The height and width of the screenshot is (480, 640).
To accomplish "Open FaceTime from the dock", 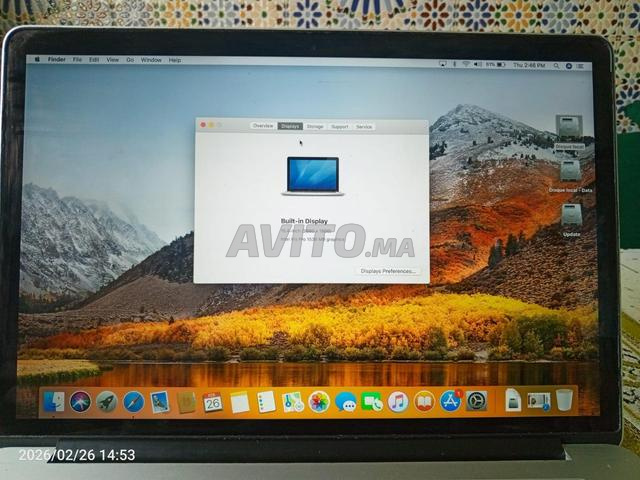I will (372, 402).
